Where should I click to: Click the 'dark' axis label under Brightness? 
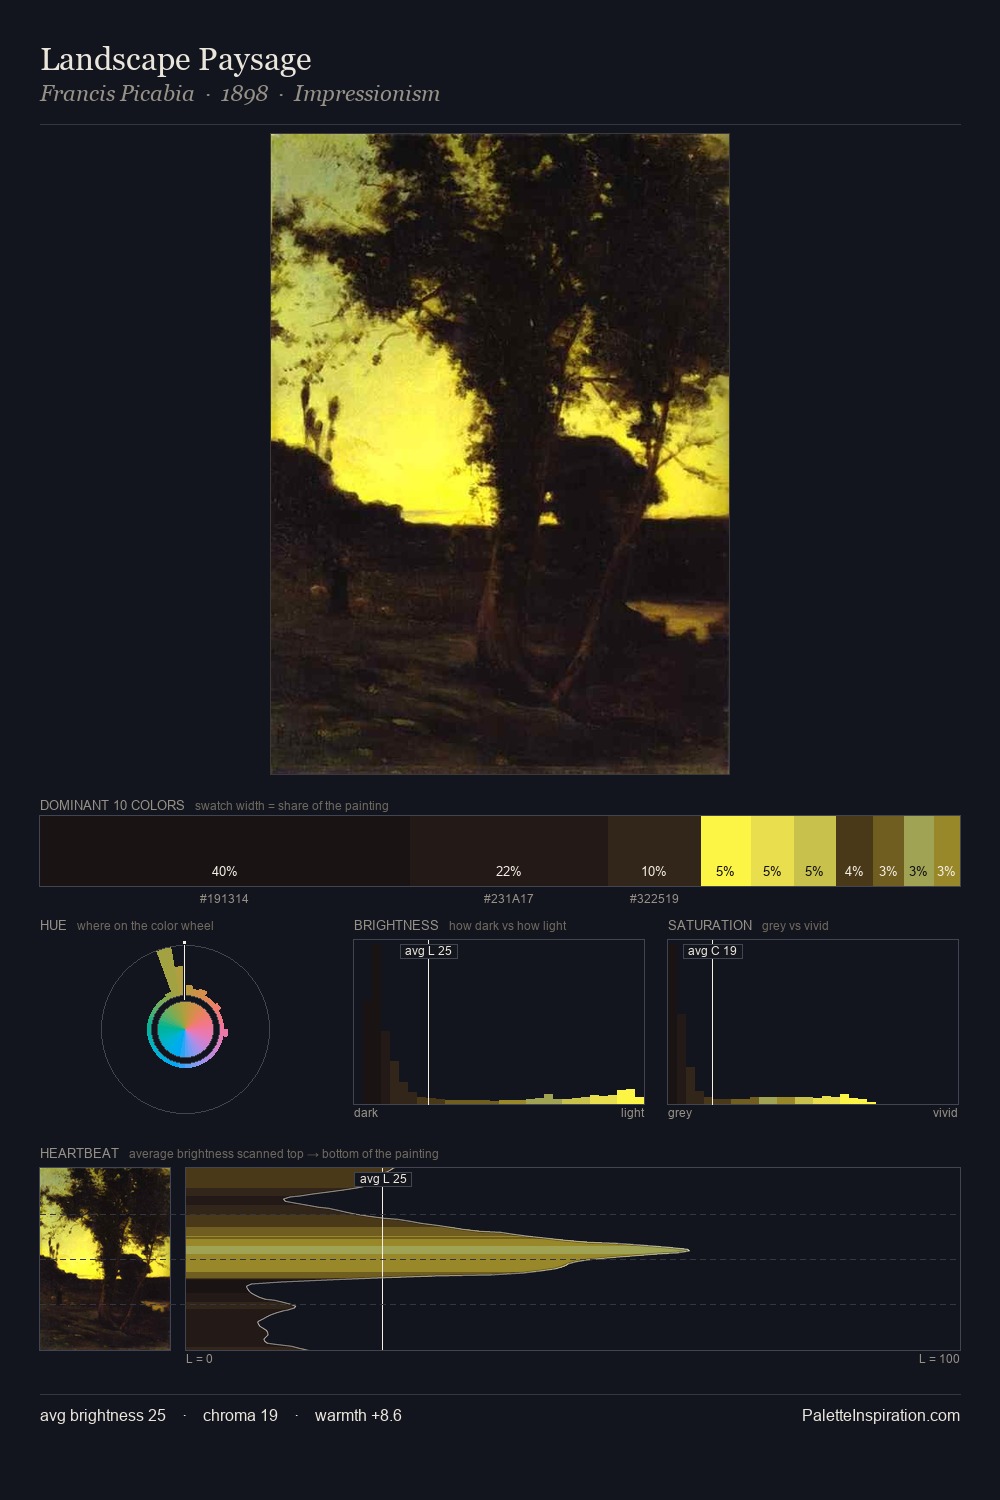click(366, 1113)
